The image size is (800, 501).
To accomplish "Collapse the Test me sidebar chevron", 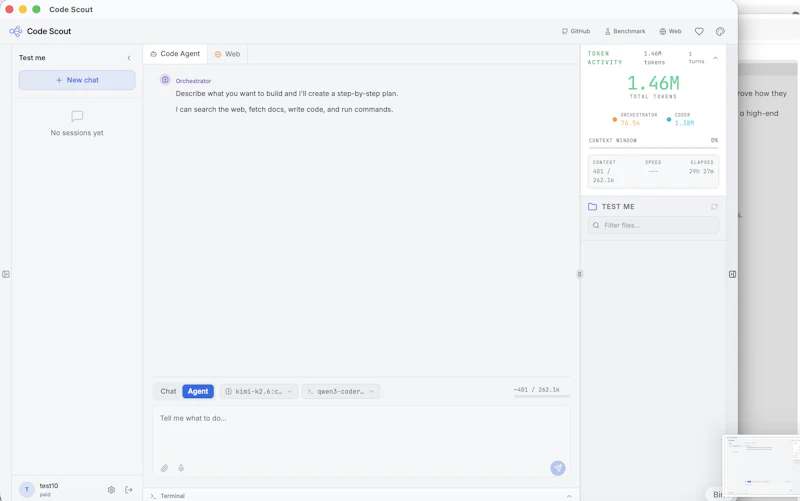I will tap(129, 58).
